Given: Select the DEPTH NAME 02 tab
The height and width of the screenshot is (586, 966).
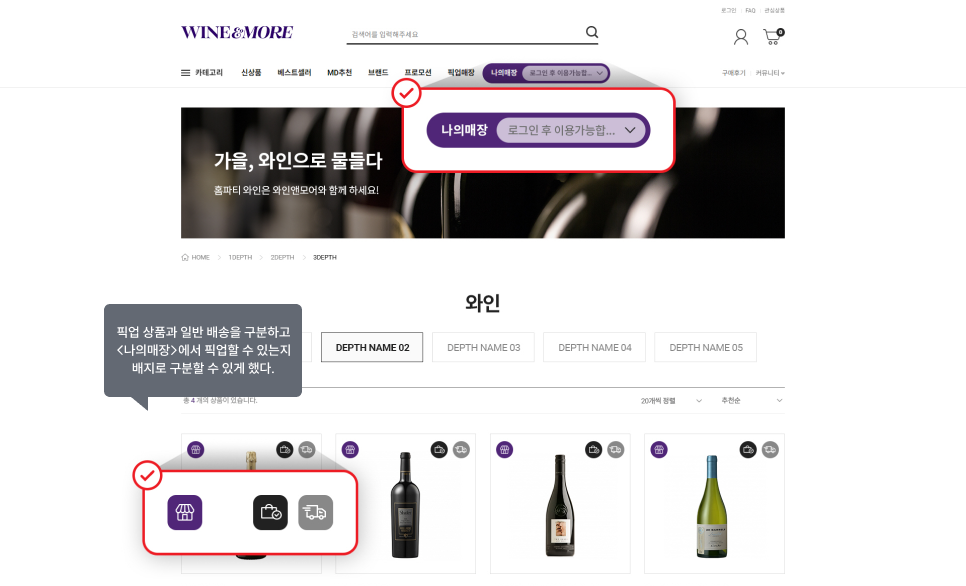Looking at the screenshot, I should (x=372, y=348).
